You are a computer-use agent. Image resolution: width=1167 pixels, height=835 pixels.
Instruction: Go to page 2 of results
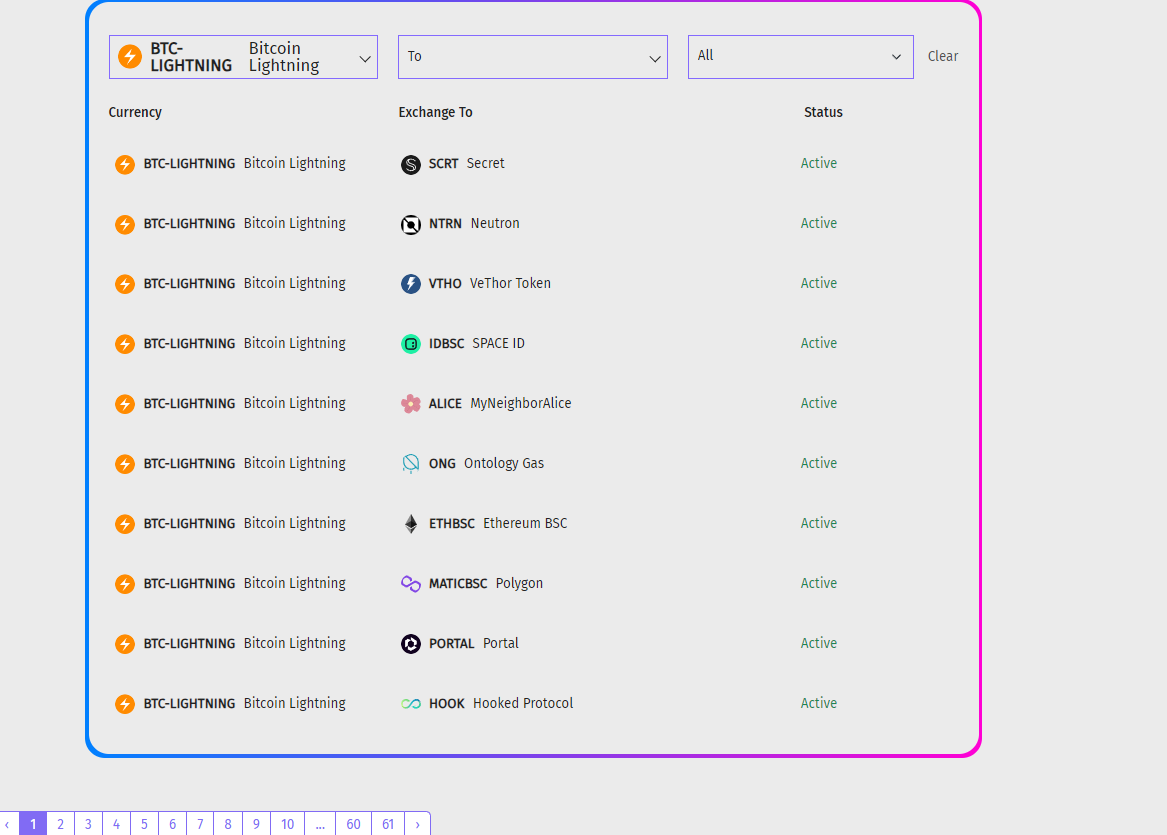tap(60, 824)
